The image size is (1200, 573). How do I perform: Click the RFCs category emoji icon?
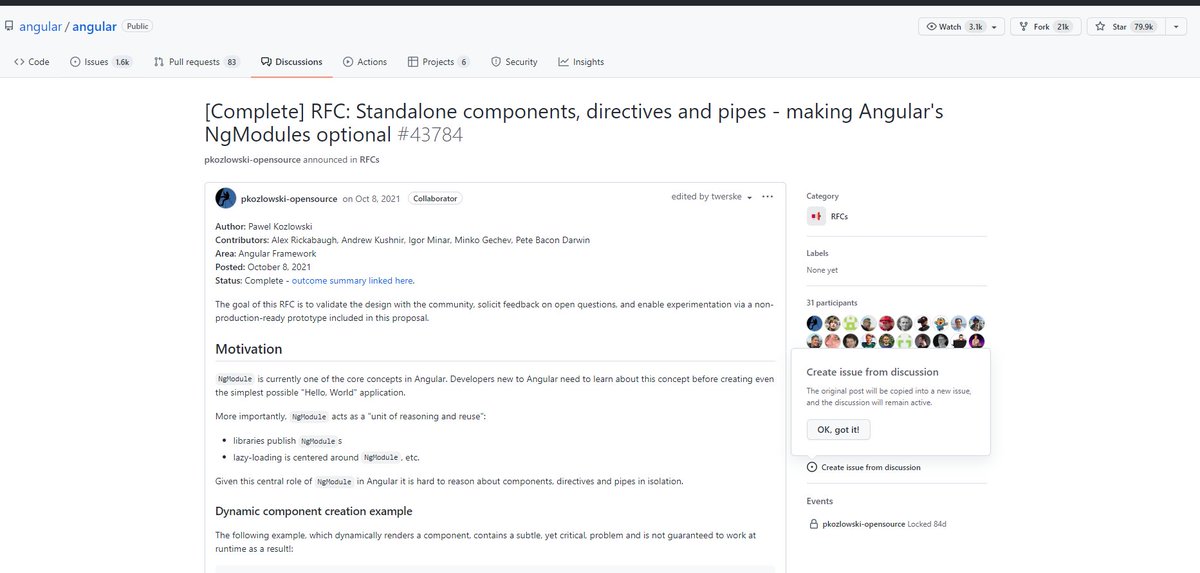coord(816,216)
